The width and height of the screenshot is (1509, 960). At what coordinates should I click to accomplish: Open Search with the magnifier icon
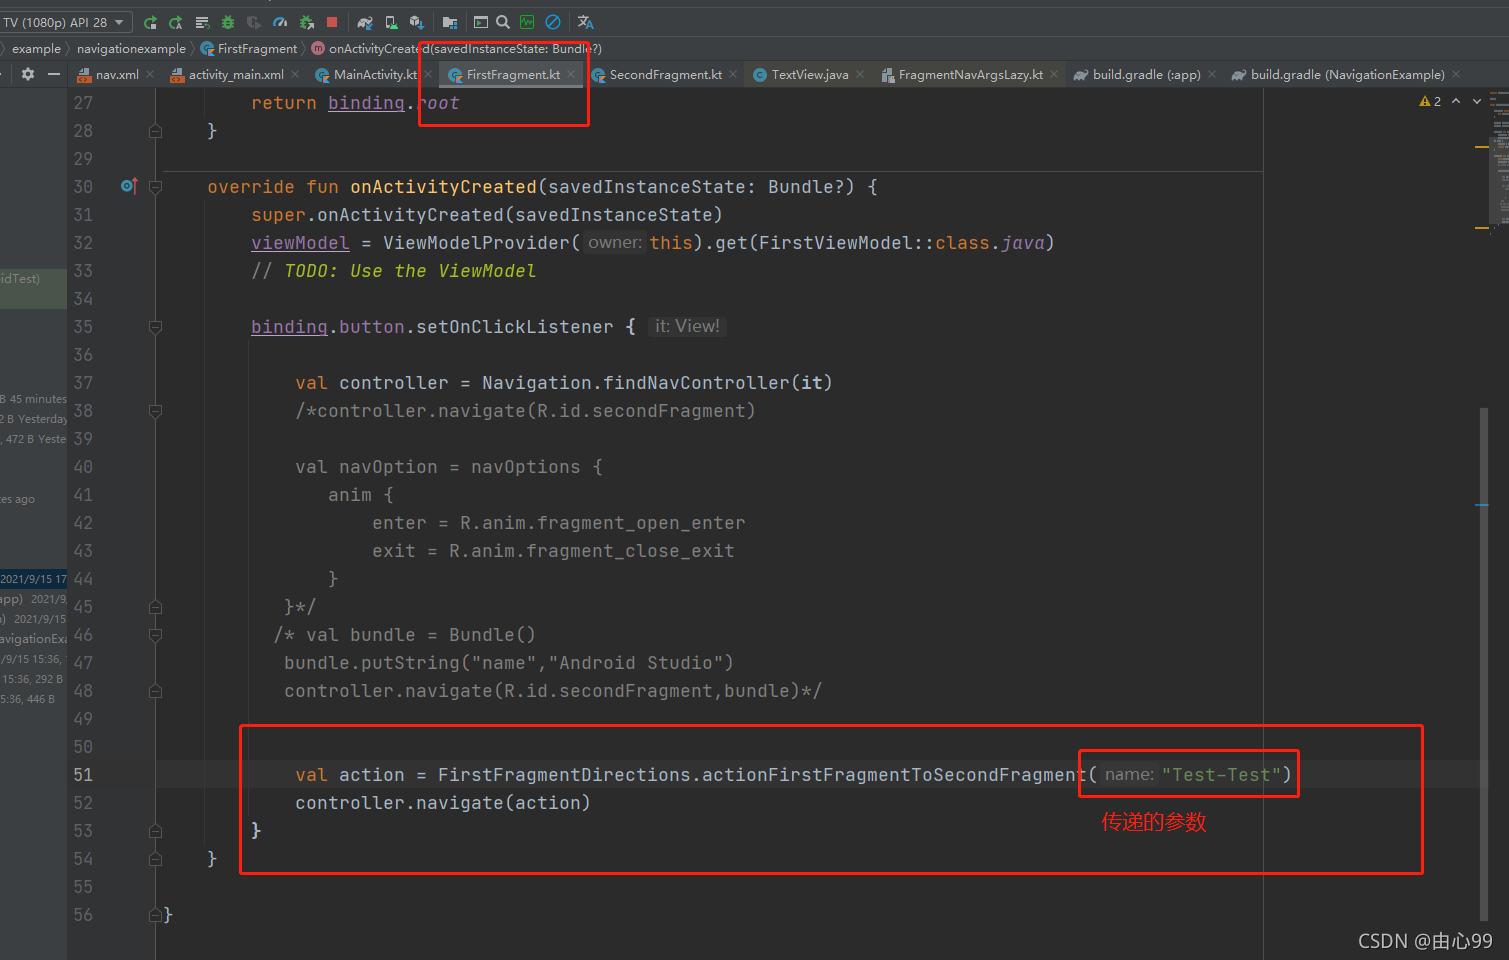coord(501,21)
